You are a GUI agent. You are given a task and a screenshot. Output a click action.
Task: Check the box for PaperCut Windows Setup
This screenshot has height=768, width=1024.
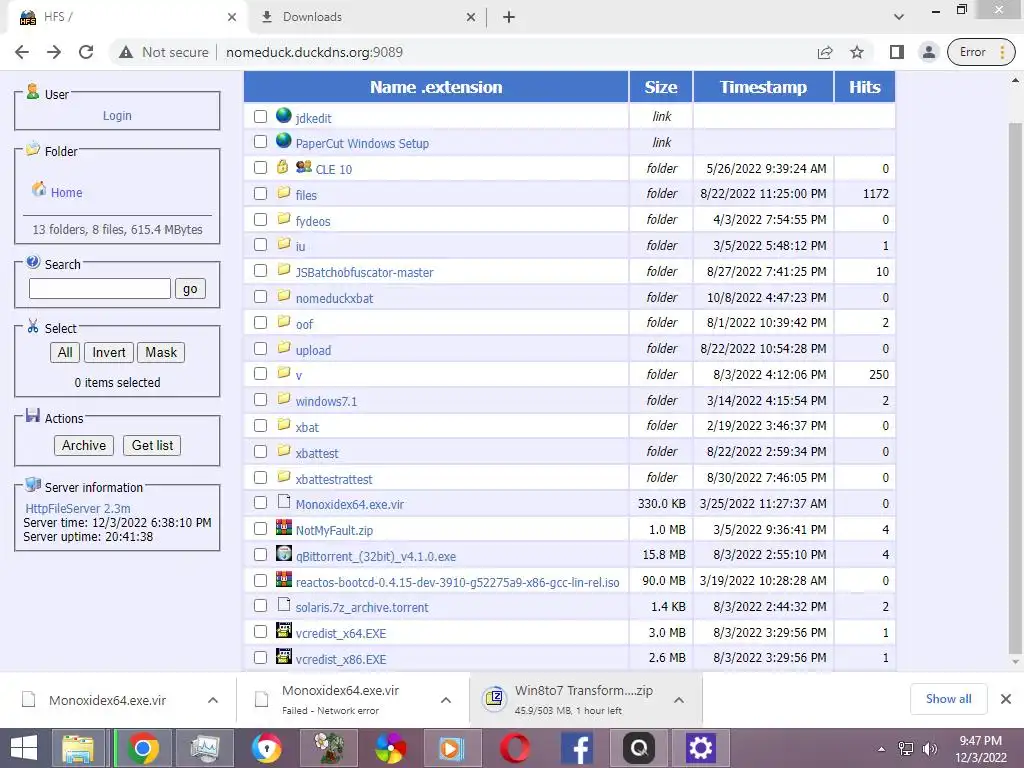pyautogui.click(x=261, y=142)
